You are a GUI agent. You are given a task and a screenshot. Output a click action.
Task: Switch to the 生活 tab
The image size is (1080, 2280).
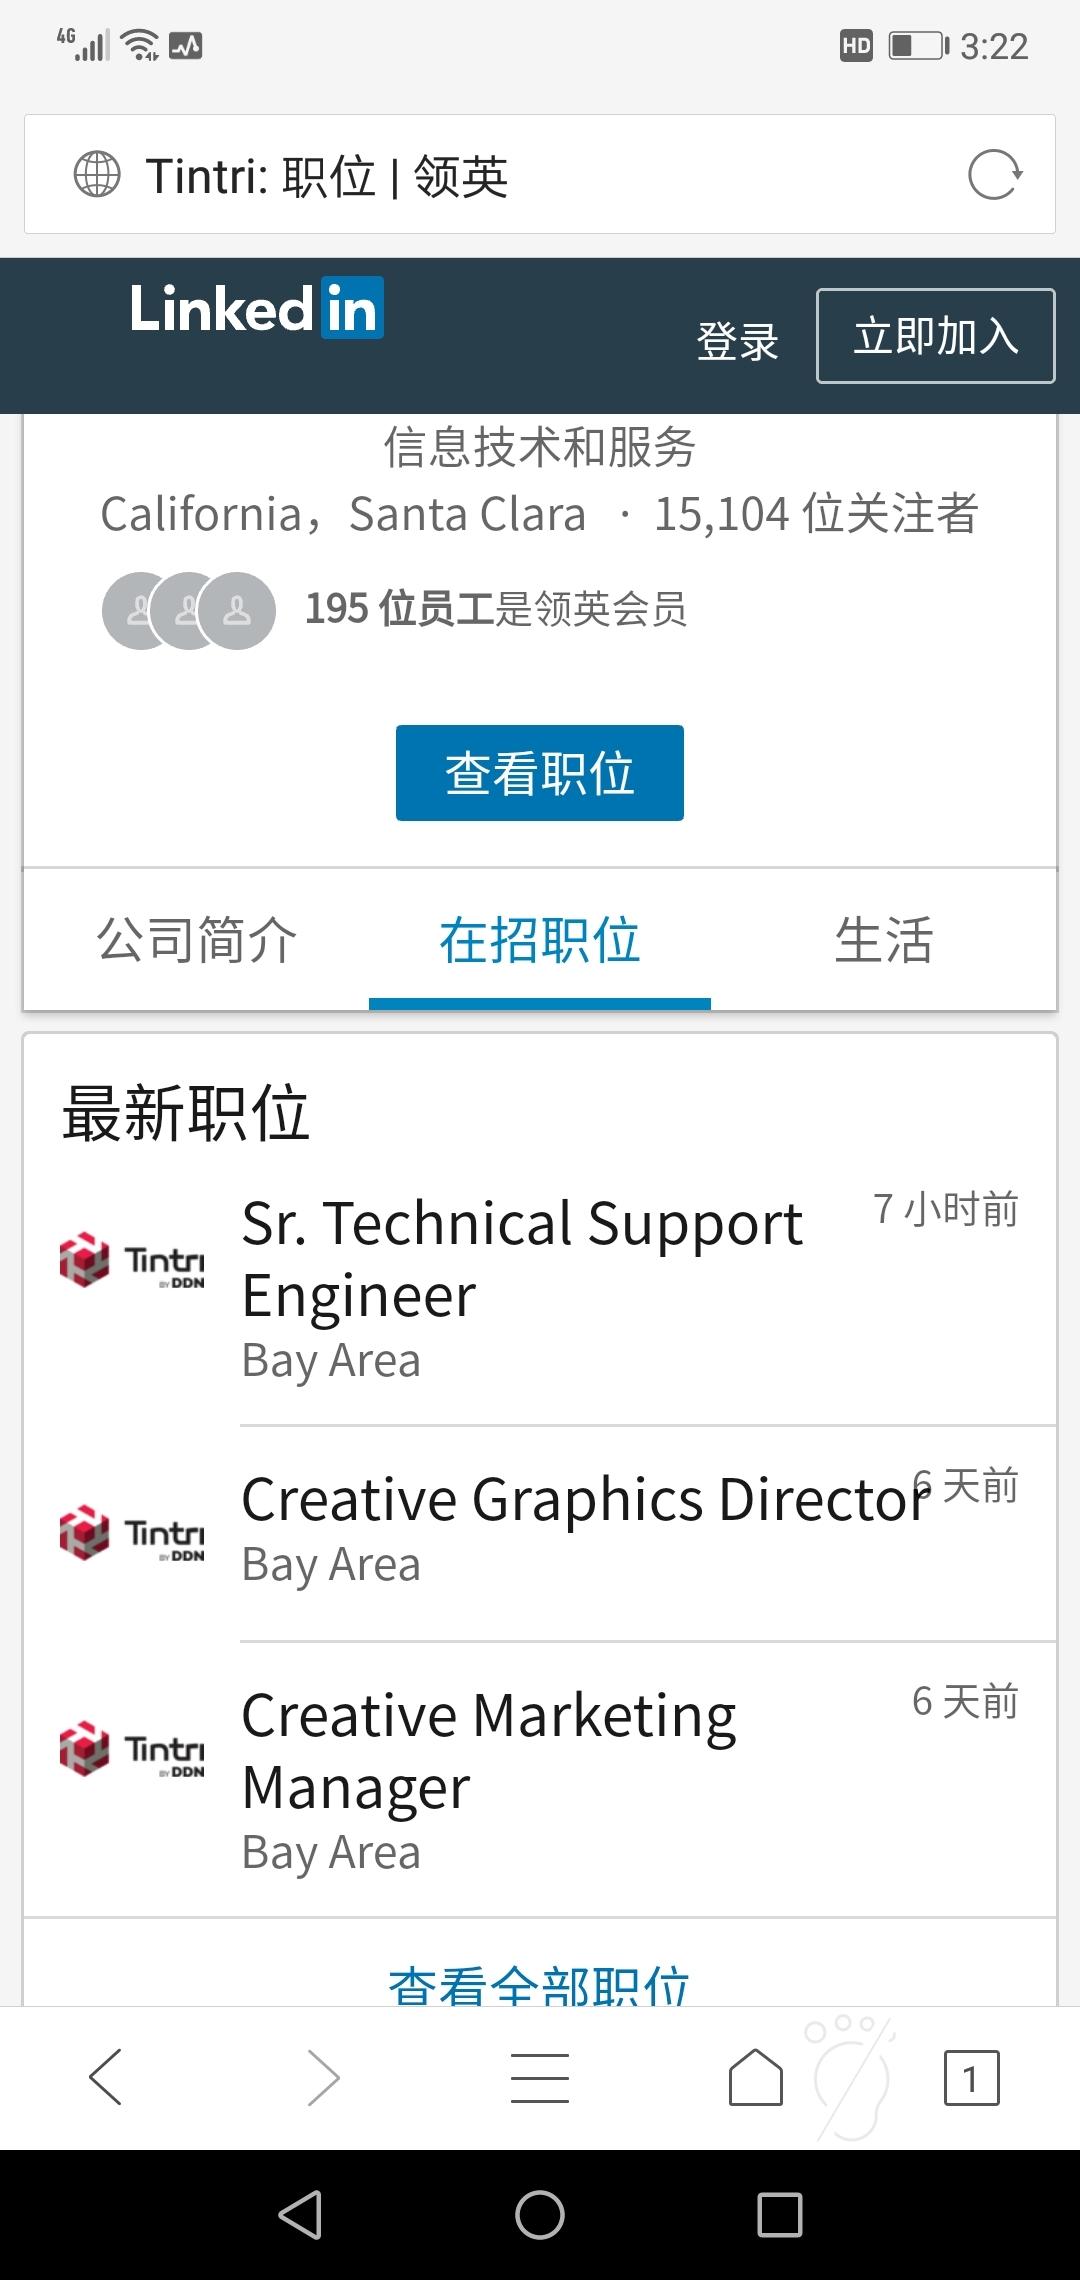tap(884, 940)
